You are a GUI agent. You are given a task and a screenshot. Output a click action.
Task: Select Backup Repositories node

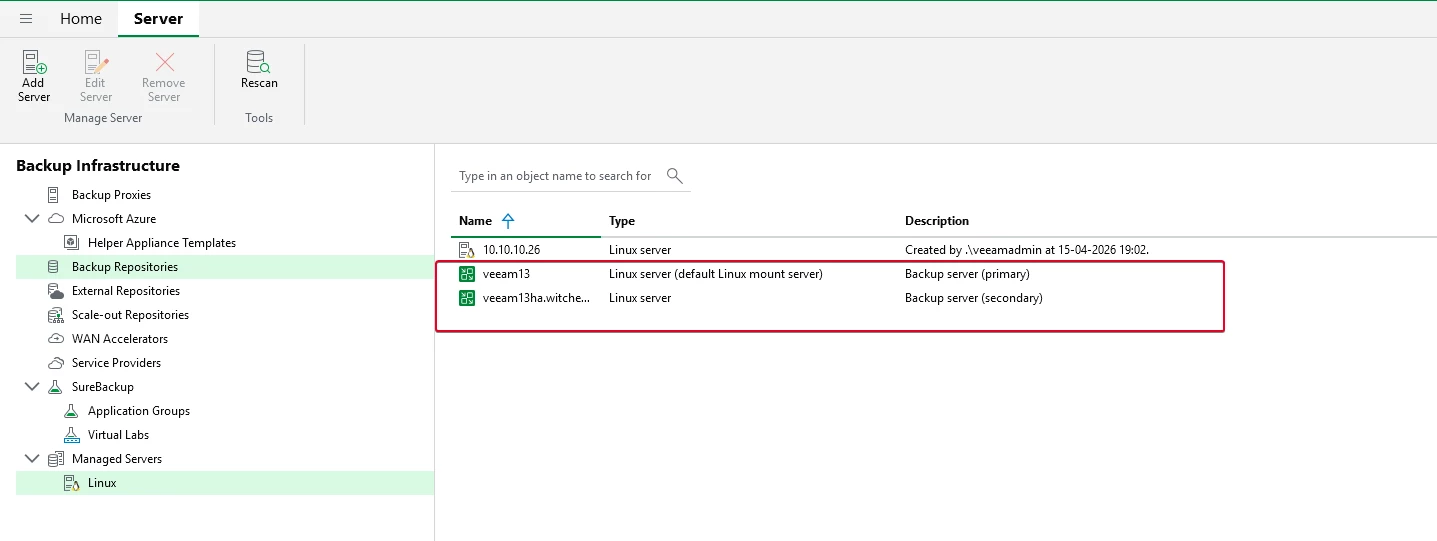coord(125,267)
